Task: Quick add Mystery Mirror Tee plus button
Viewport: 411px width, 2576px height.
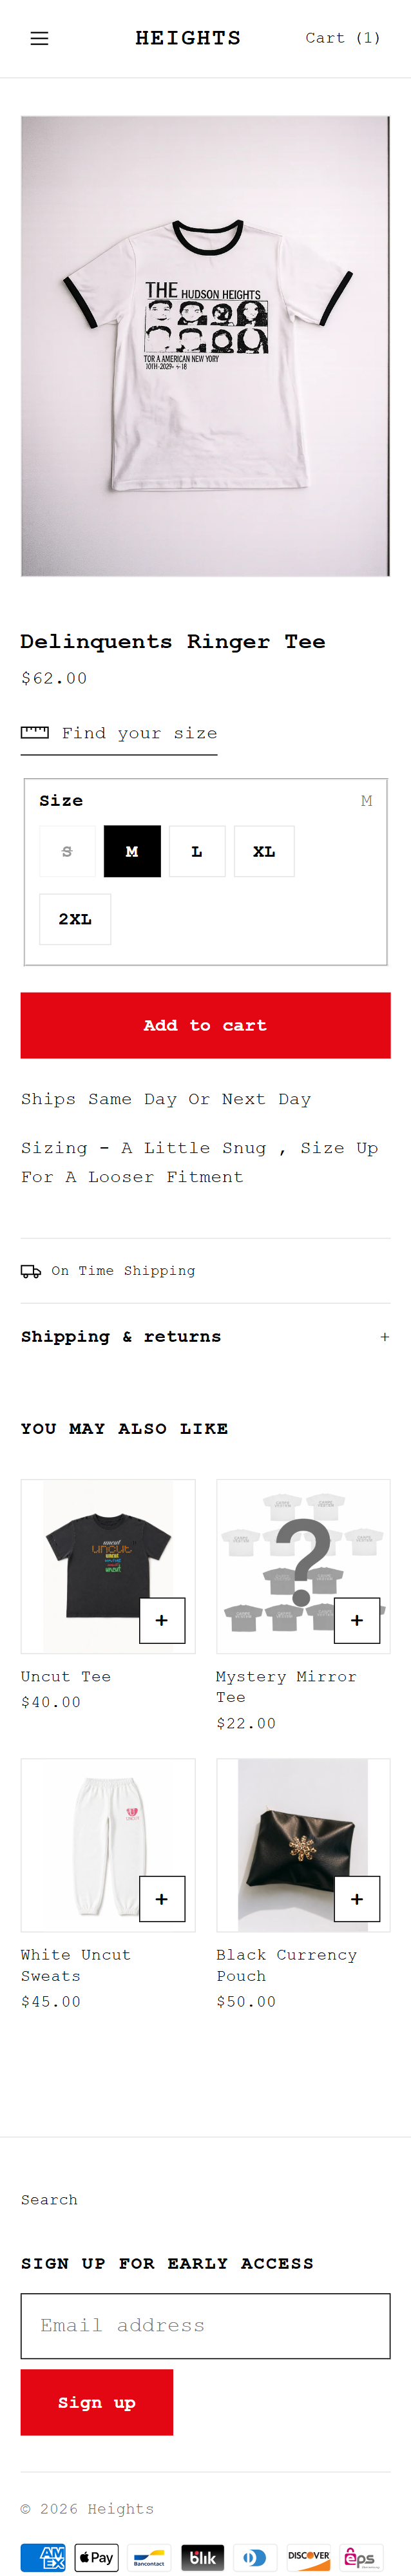Action: point(357,1619)
